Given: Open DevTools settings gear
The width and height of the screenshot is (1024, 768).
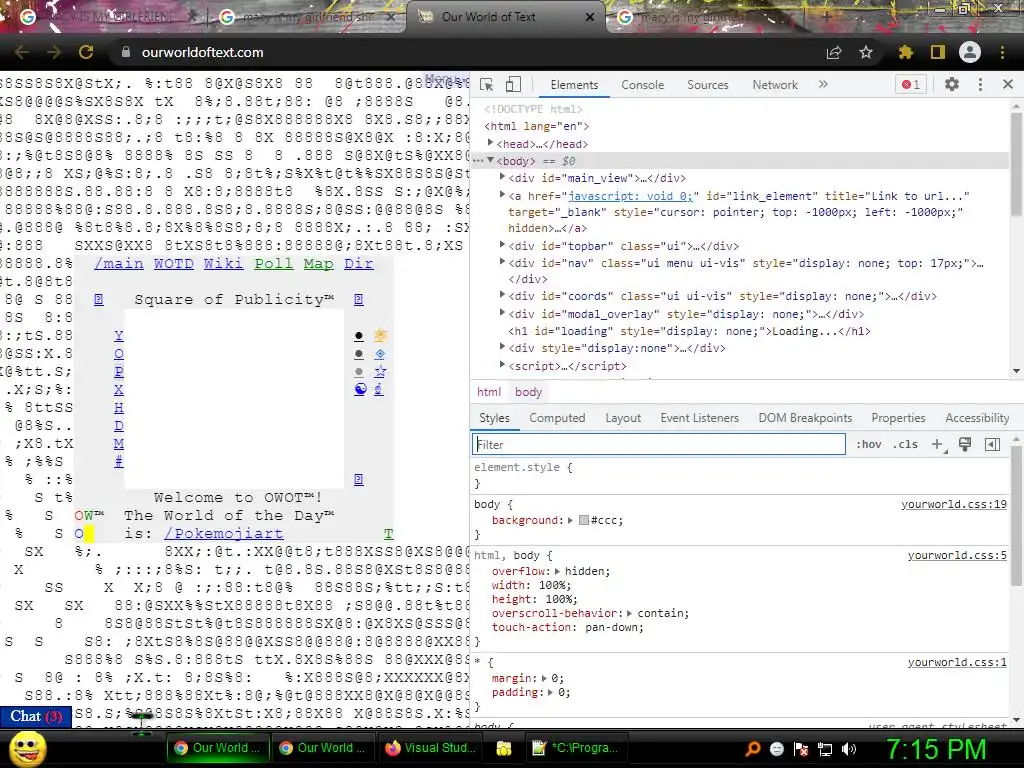Looking at the screenshot, I should coord(952,84).
